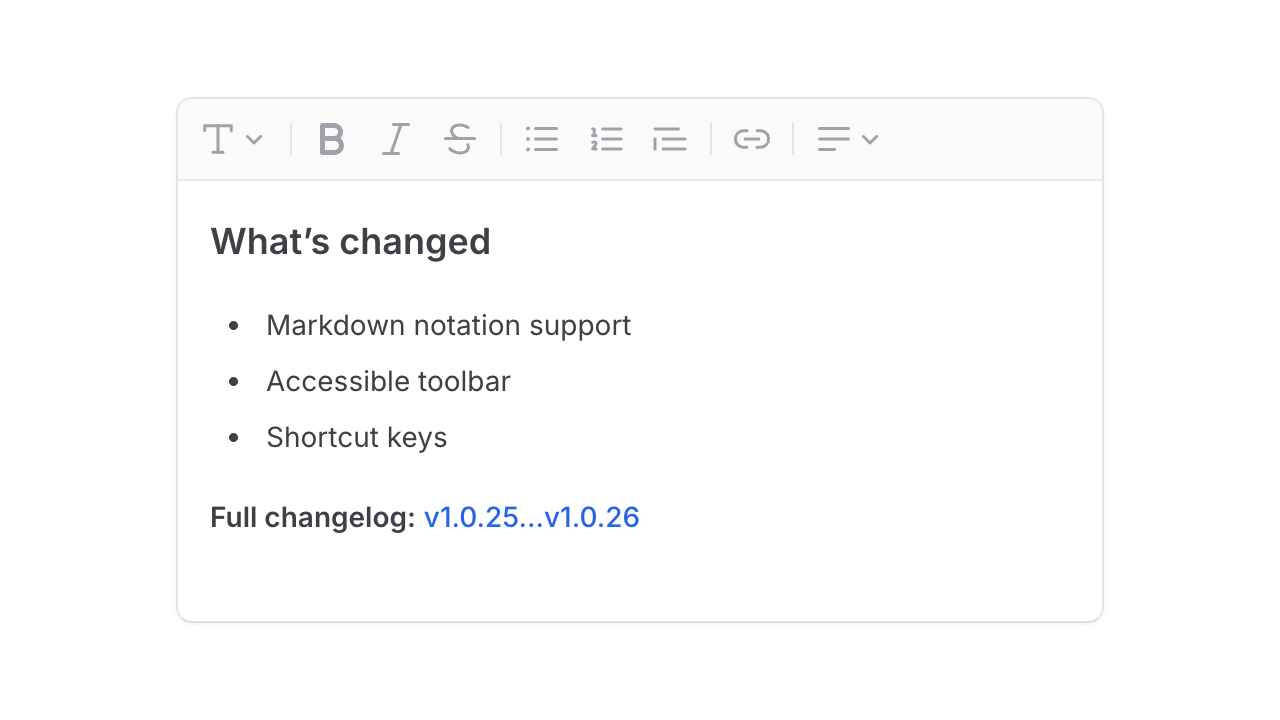Toggle bold formatting in the toolbar

331,139
